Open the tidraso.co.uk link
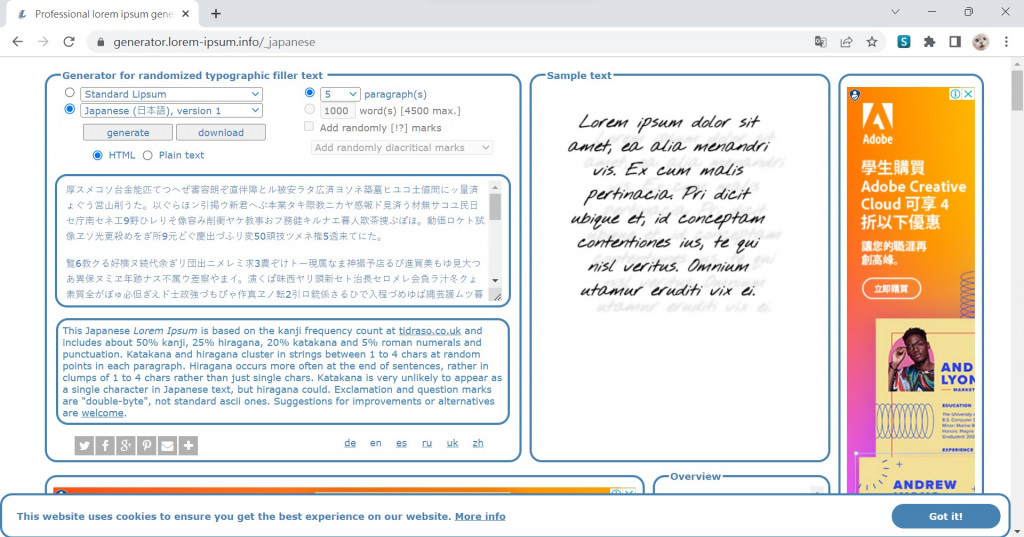This screenshot has width=1024, height=537. point(430,331)
